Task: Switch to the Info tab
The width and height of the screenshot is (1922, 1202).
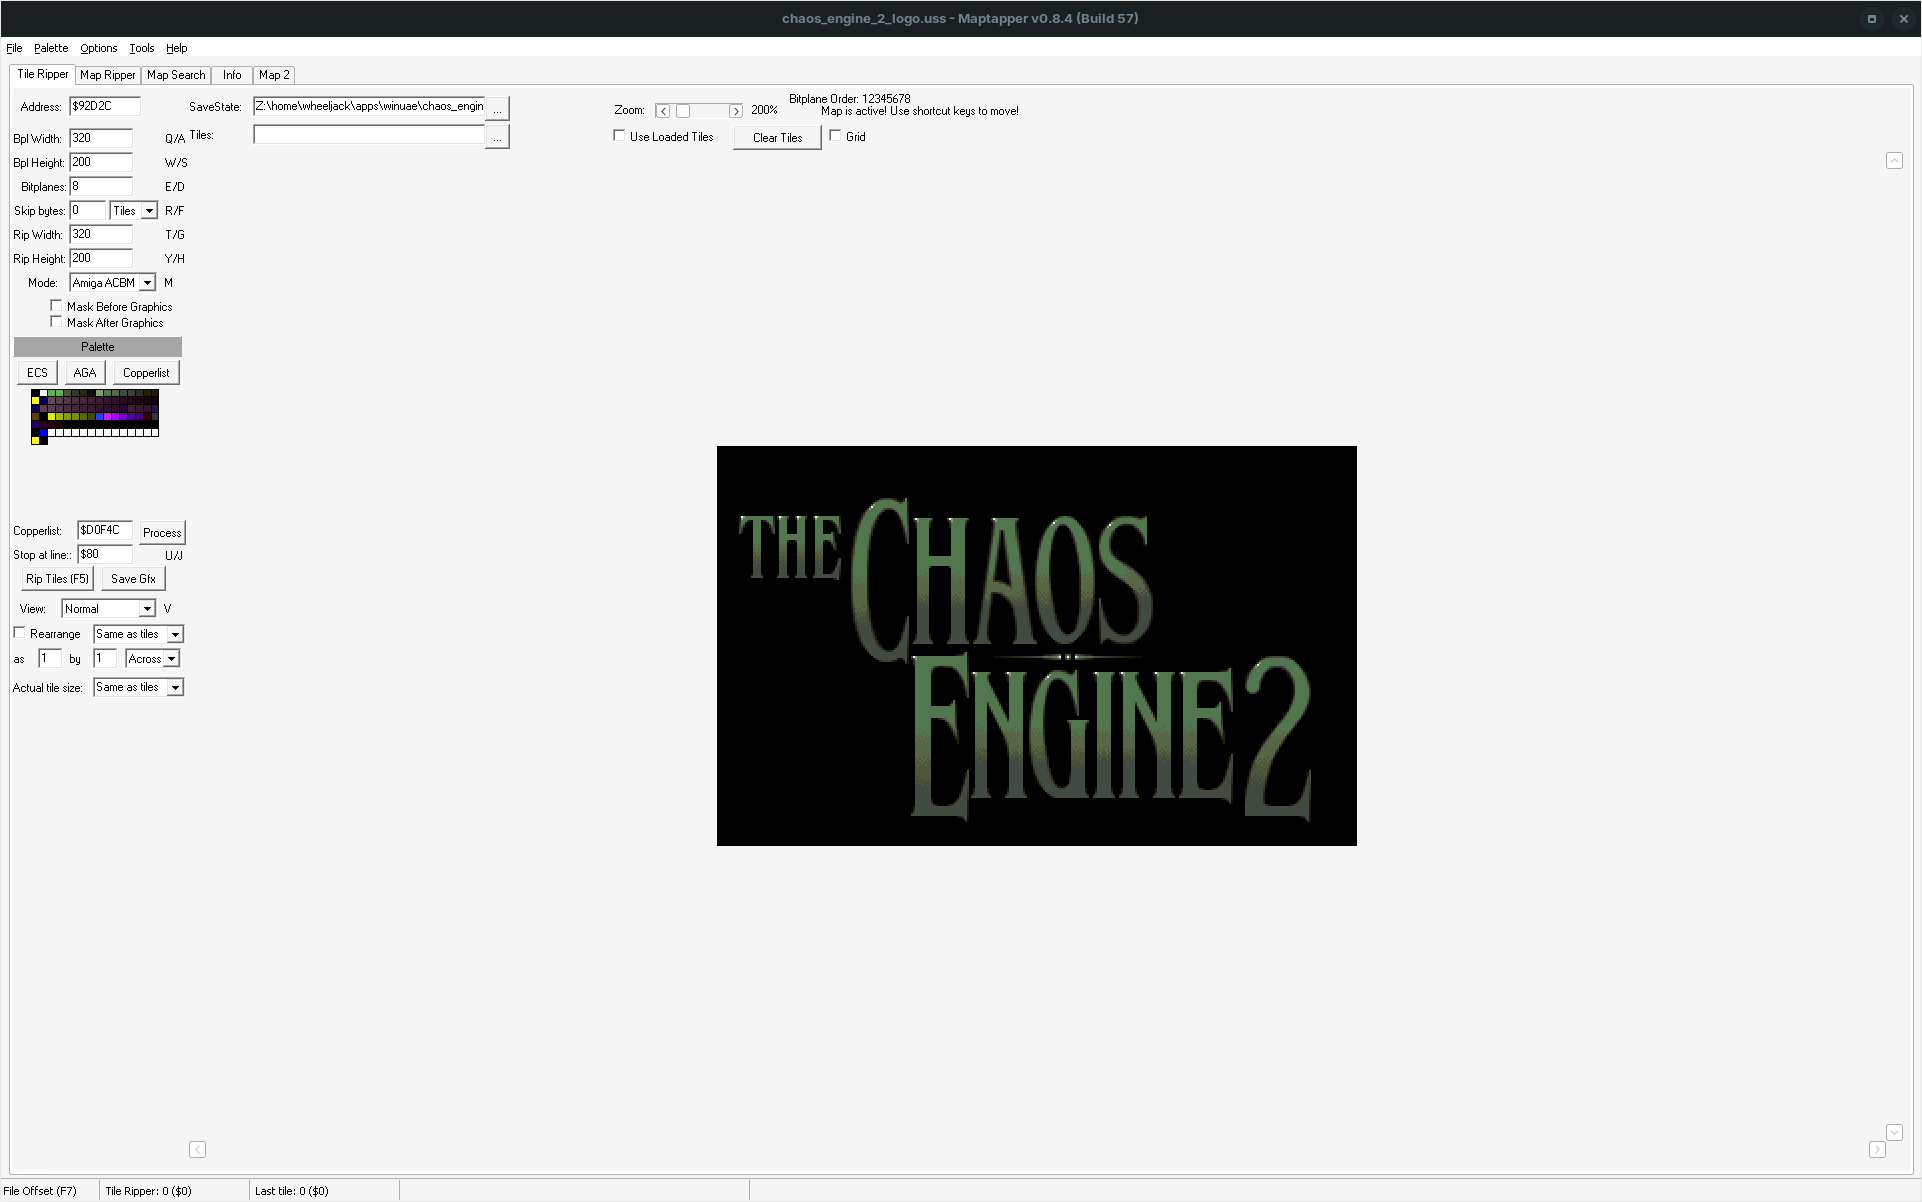Action: 232,75
